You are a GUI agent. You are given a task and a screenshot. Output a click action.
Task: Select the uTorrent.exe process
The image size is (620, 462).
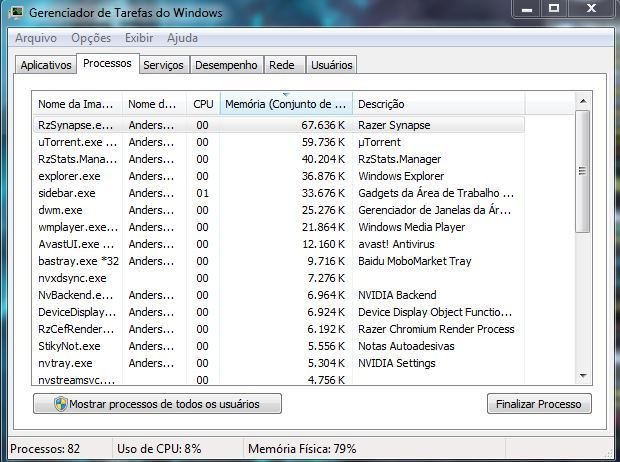(x=278, y=142)
